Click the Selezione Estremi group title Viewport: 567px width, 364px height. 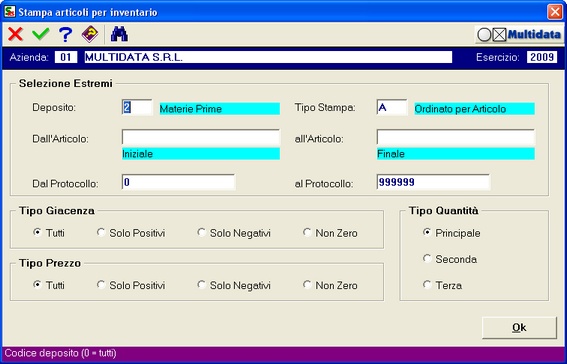(x=66, y=83)
